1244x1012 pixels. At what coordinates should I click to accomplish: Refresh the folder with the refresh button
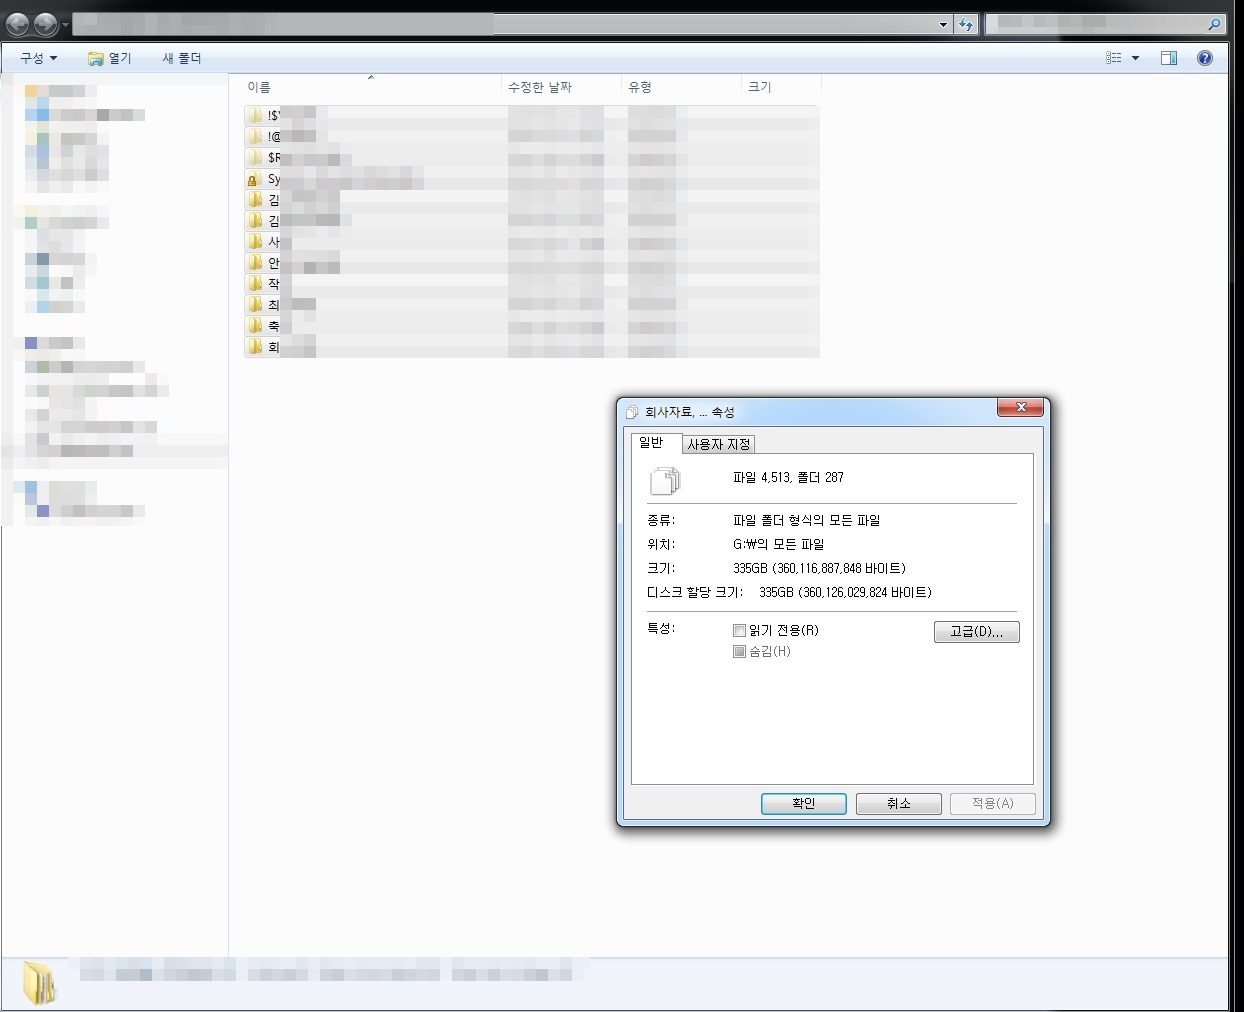click(x=966, y=25)
